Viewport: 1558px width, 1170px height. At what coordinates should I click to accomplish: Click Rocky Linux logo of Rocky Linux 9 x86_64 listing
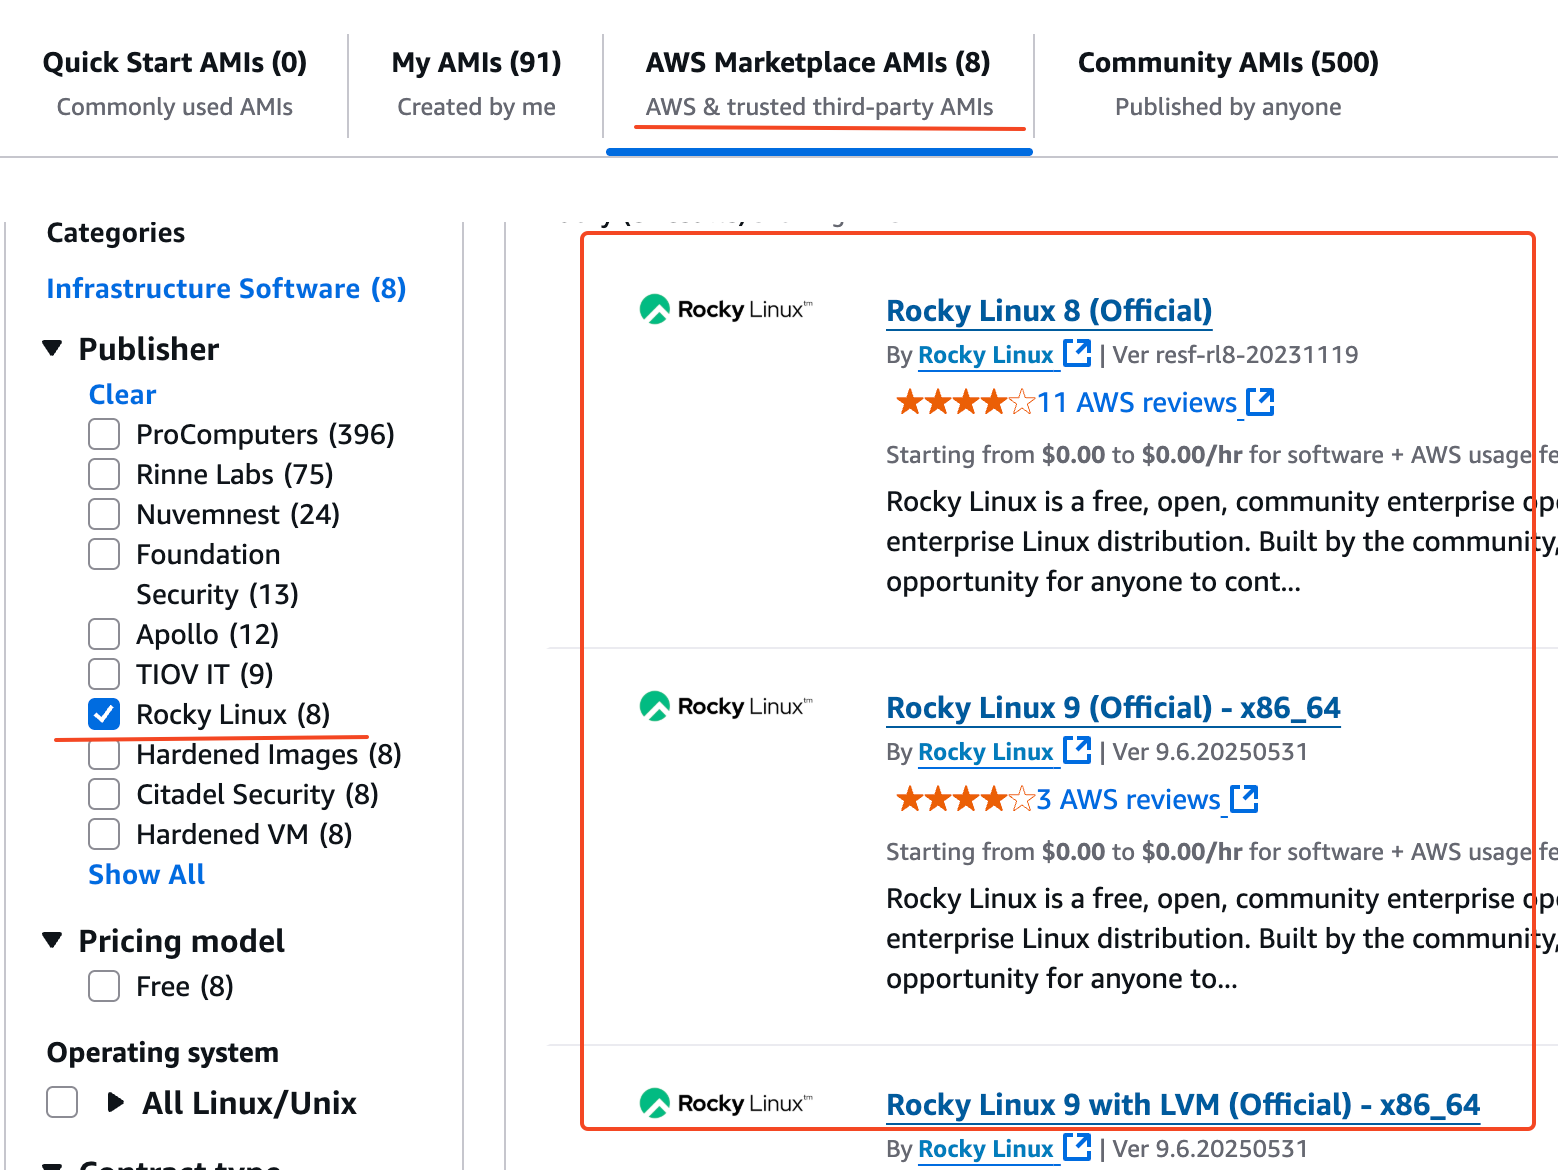726,707
